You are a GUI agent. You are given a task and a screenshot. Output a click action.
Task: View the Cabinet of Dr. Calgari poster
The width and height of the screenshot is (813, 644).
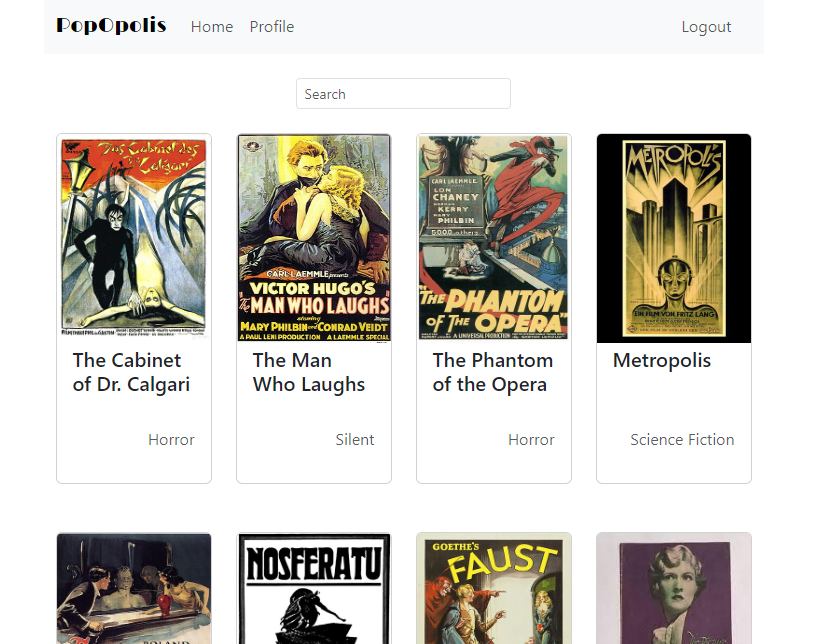pyautogui.click(x=133, y=237)
